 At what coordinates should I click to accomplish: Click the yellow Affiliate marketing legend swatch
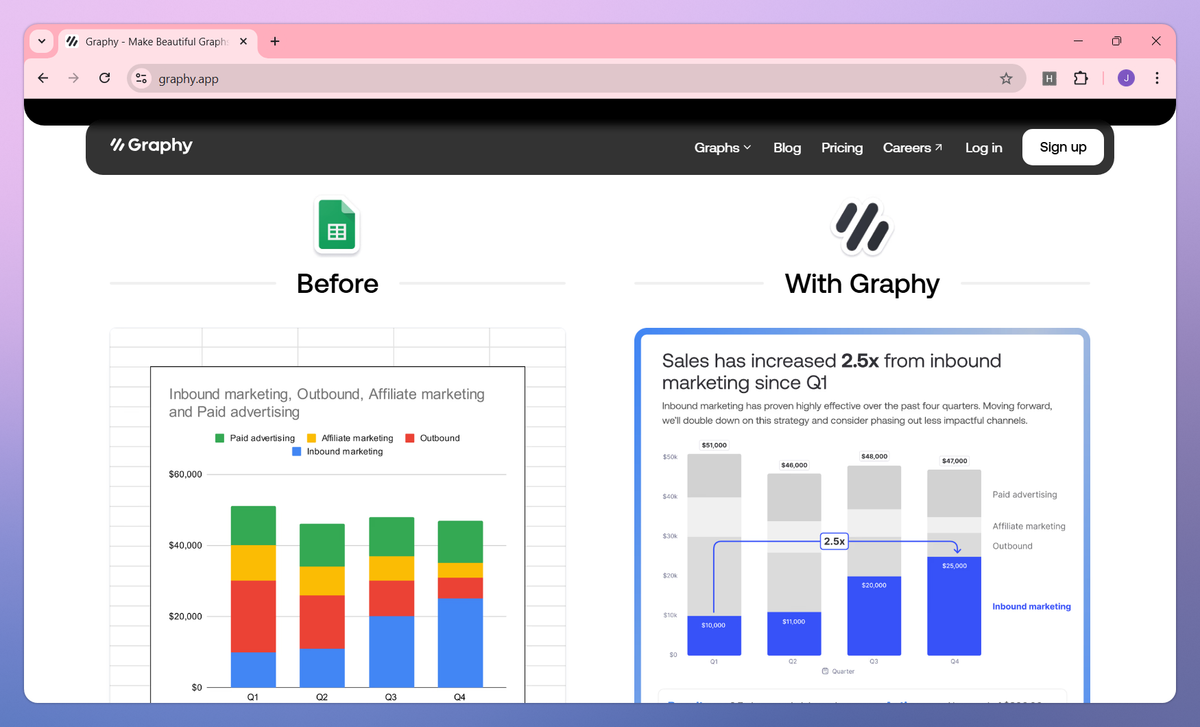pos(311,438)
